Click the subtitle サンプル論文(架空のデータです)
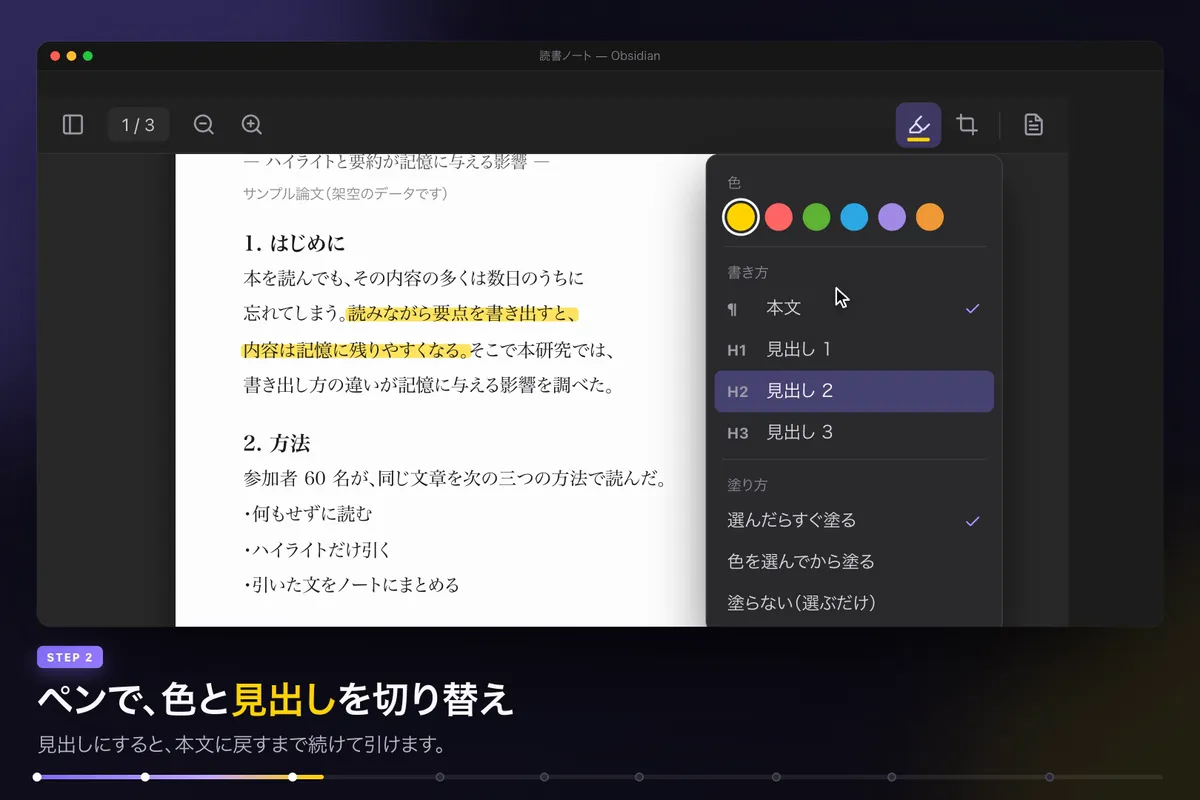The width and height of the screenshot is (1200, 800). point(345,194)
